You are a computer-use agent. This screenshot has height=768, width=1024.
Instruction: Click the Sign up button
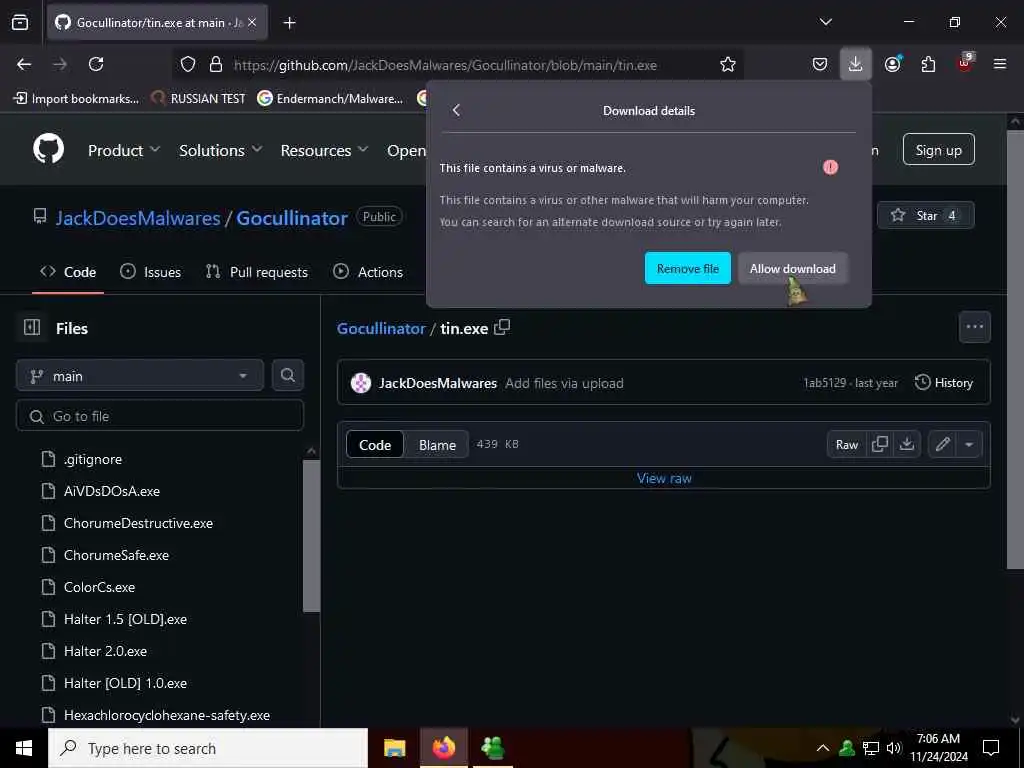tap(938, 150)
